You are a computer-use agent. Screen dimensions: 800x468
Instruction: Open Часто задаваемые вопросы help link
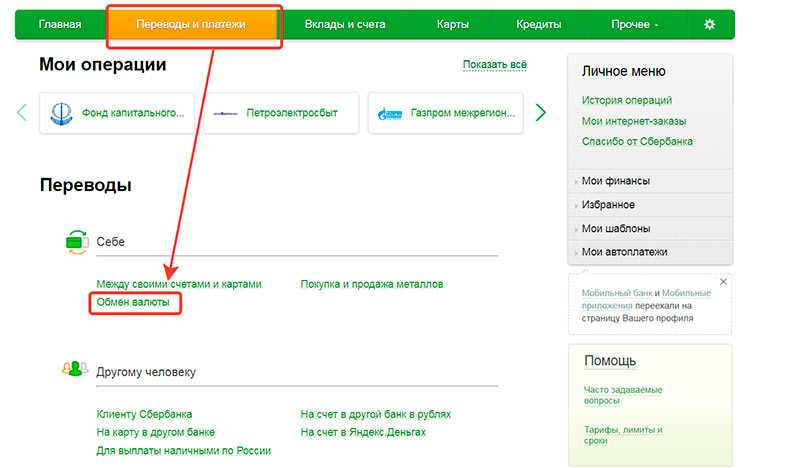coord(622,395)
